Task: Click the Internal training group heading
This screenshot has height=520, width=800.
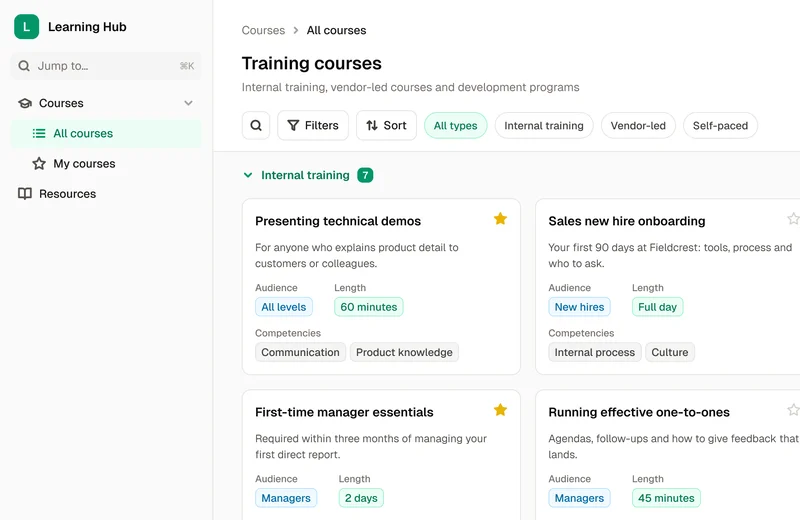Action: (305, 175)
